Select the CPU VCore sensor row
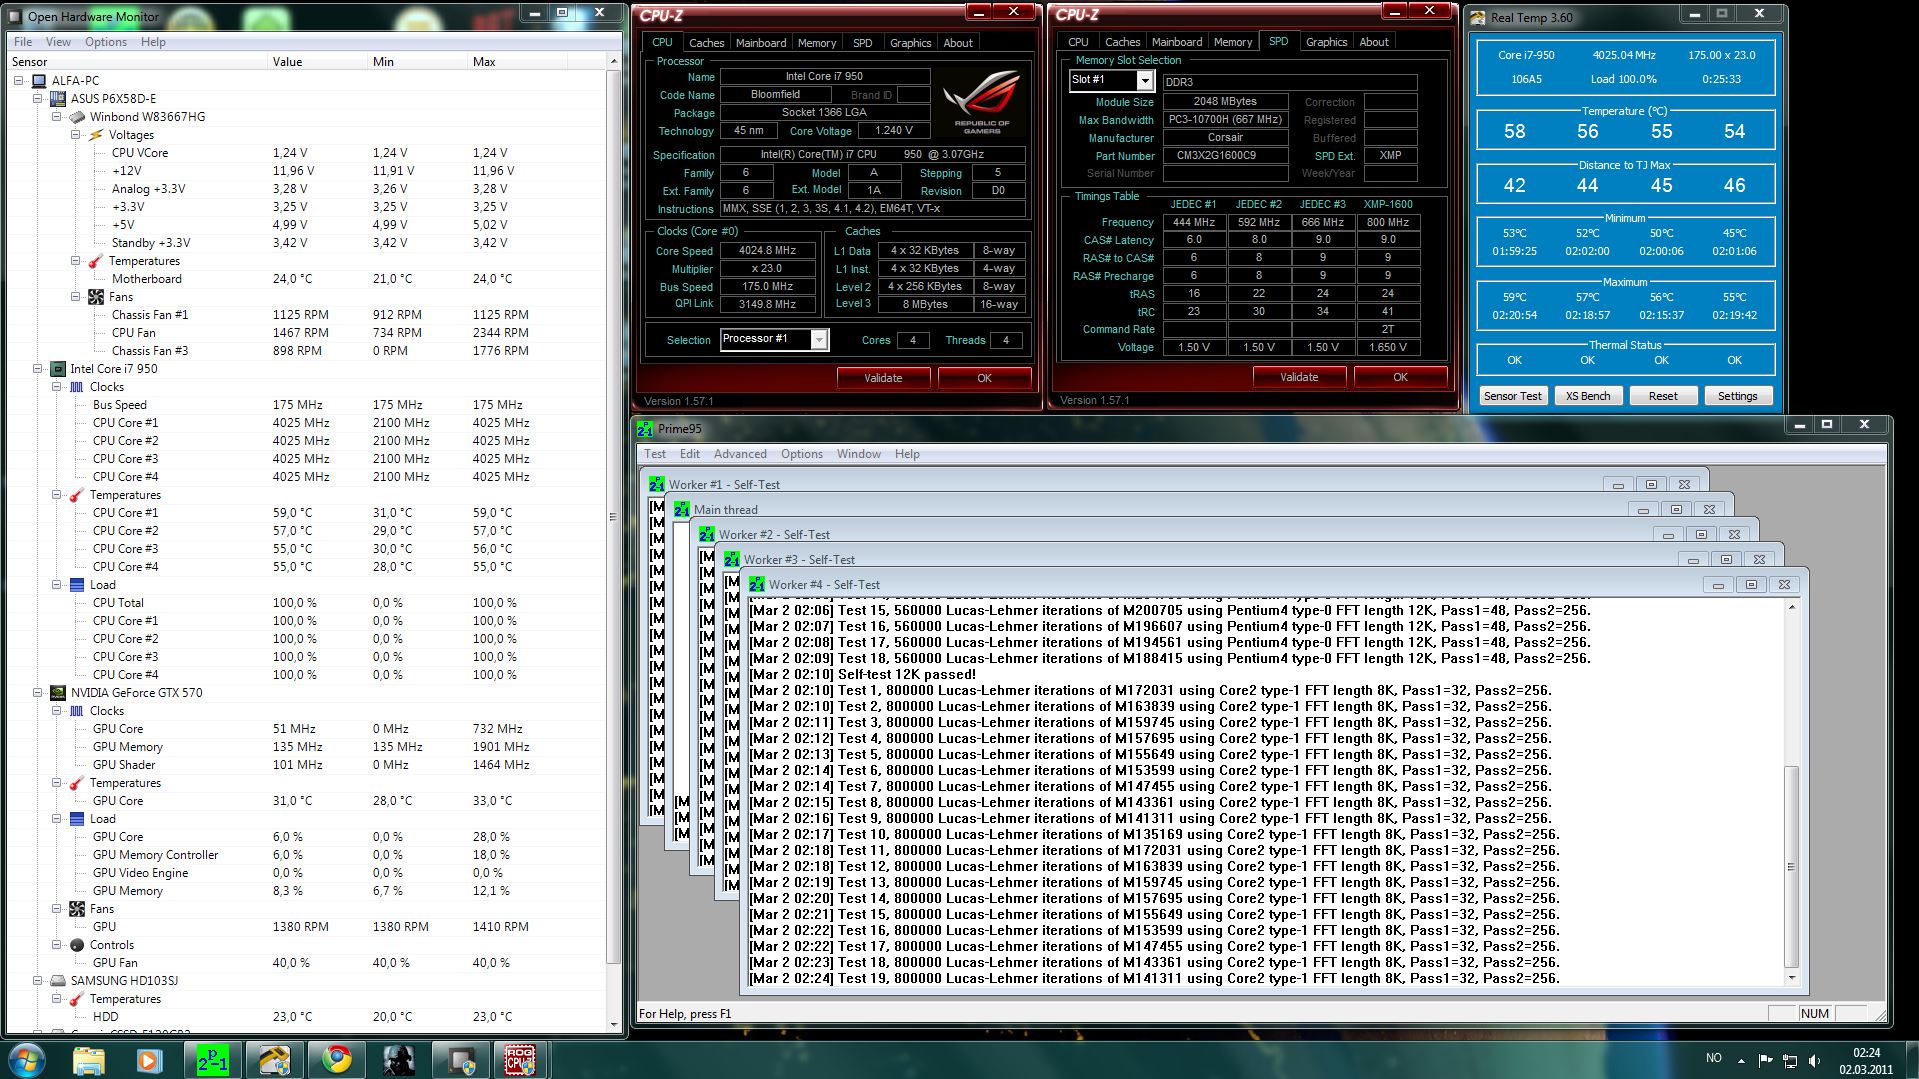Screen dimensions: 1919x1079 [306, 153]
